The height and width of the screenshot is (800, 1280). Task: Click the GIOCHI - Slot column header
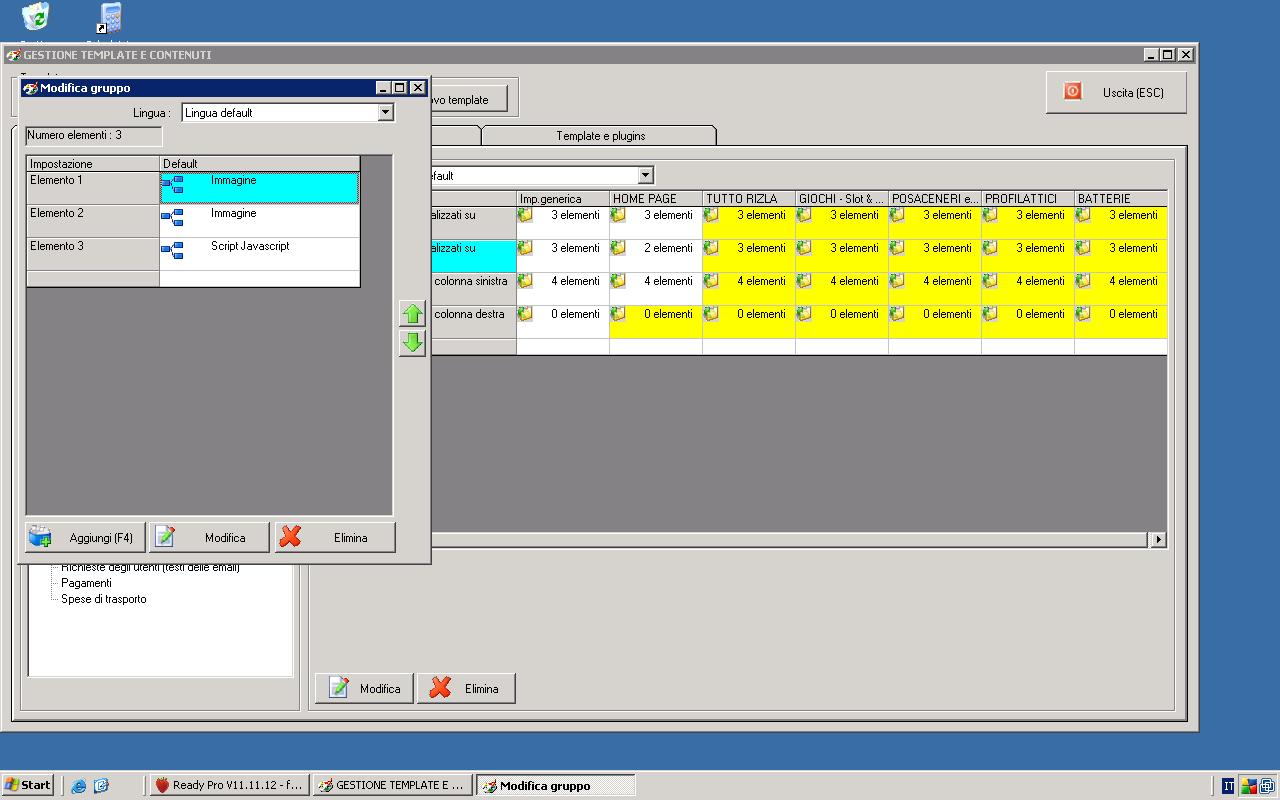842,199
